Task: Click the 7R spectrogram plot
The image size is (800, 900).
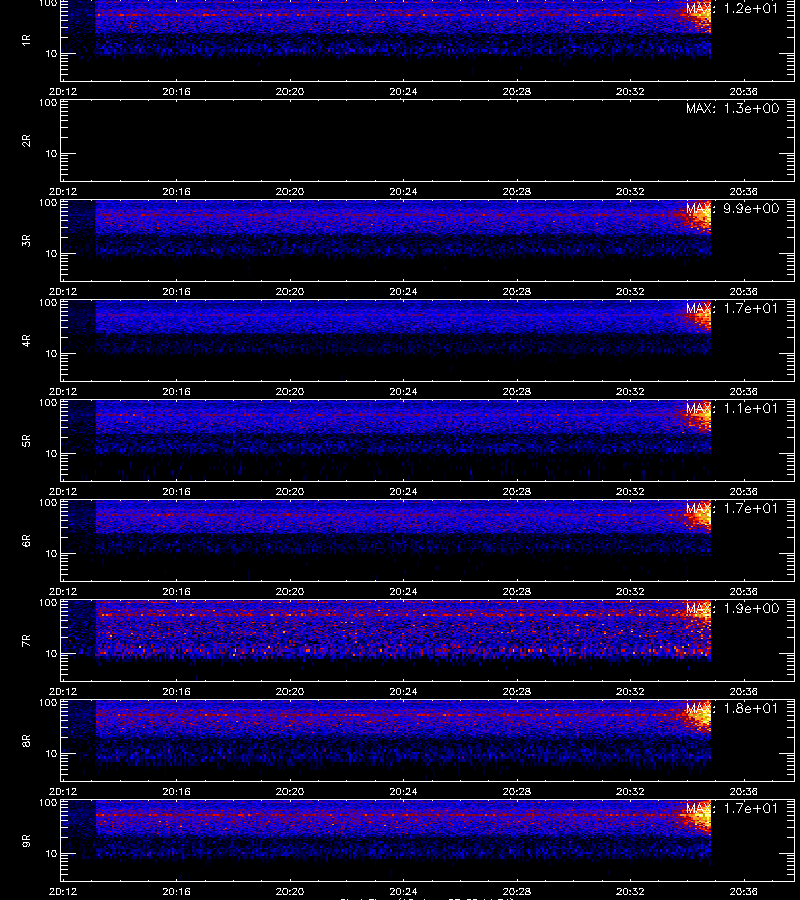Action: (x=428, y=641)
